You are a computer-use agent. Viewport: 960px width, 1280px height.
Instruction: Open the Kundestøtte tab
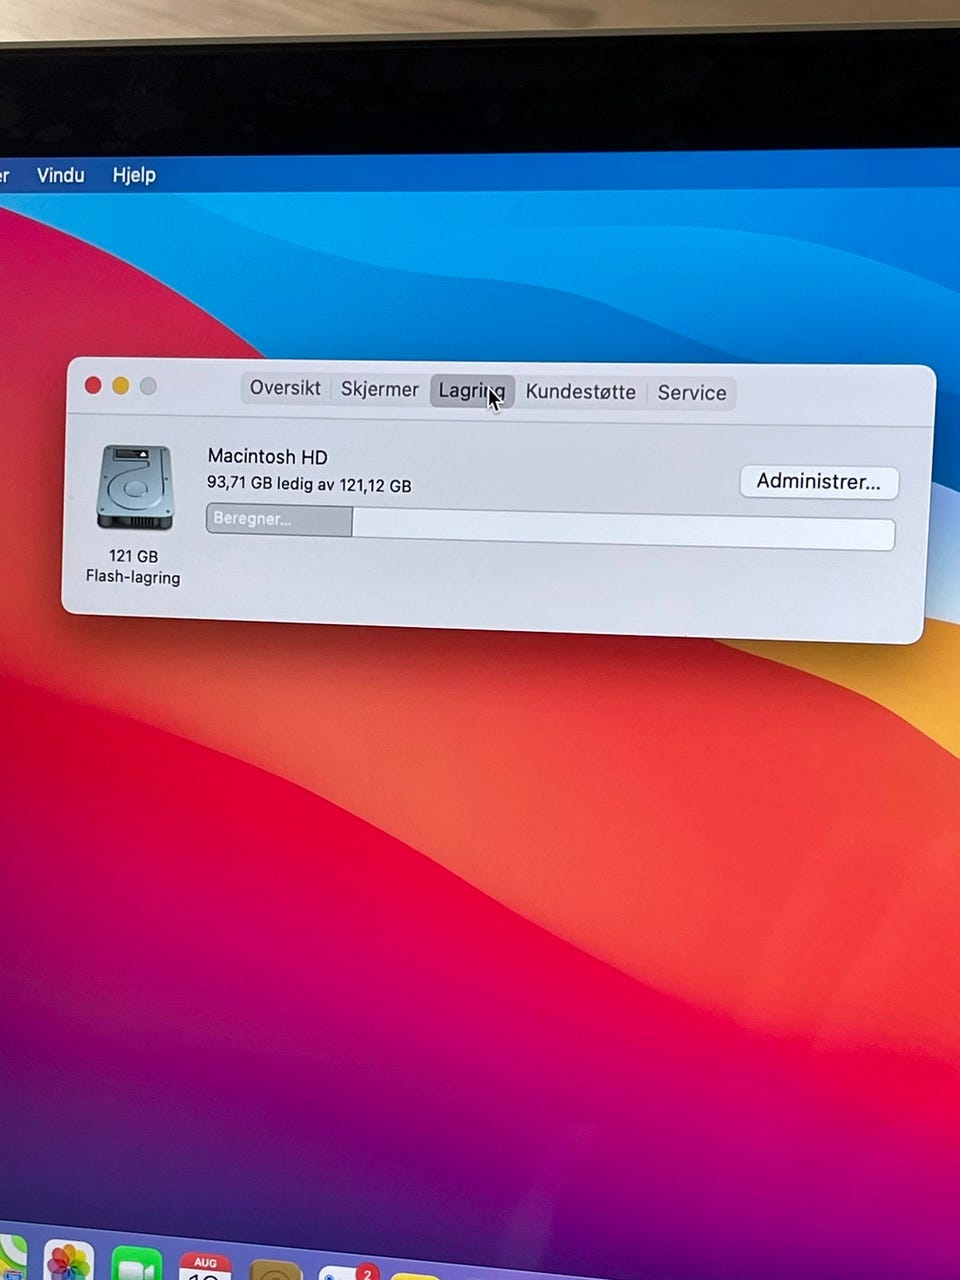pos(580,392)
